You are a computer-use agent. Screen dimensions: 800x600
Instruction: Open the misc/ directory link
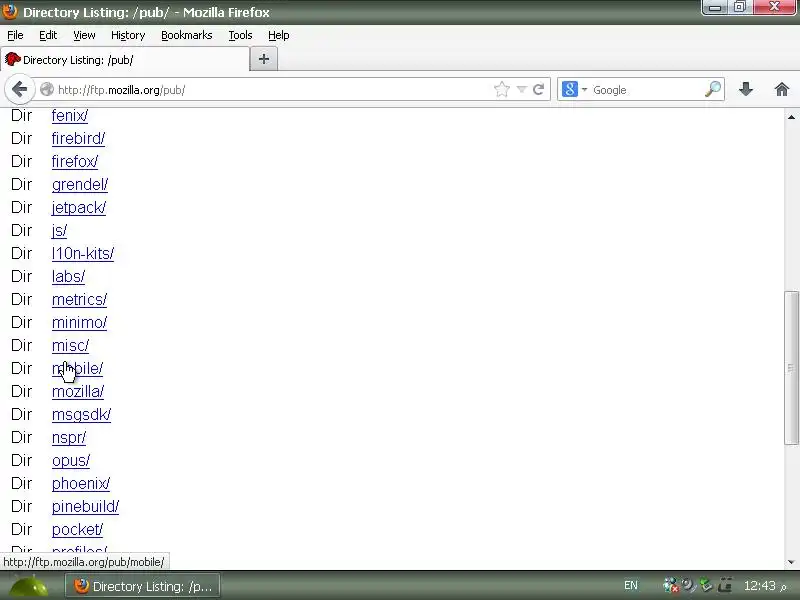click(x=70, y=345)
